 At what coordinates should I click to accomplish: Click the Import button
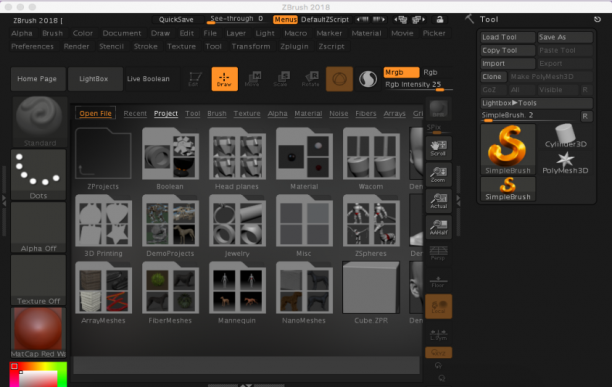click(x=507, y=64)
